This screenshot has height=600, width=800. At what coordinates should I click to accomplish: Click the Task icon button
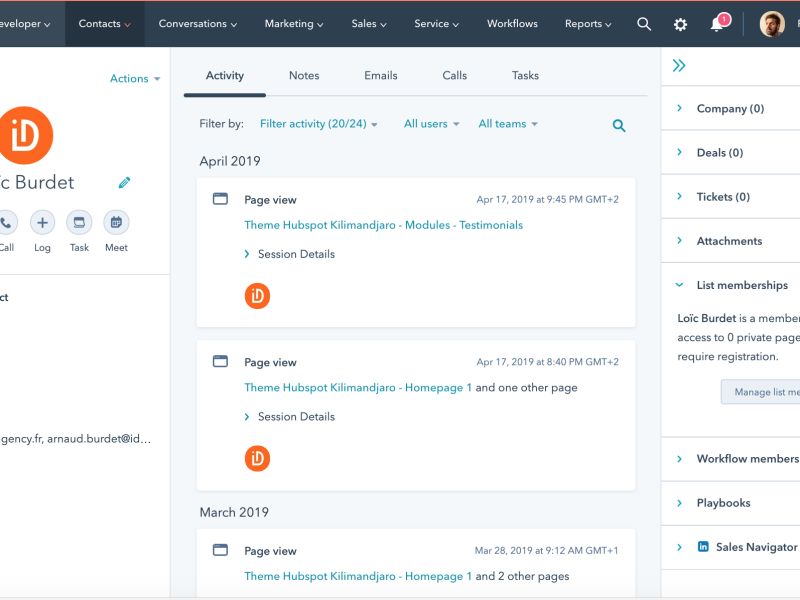point(79,222)
